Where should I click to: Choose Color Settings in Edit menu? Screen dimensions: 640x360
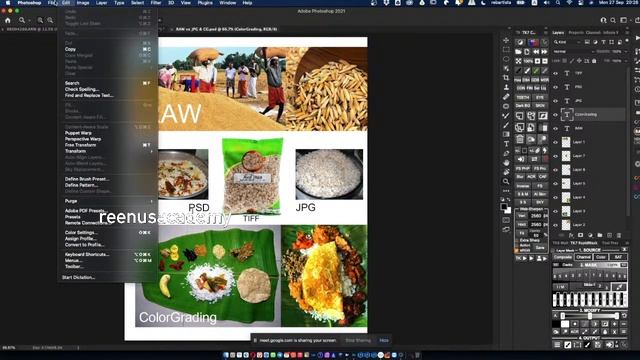pyautogui.click(x=108, y=233)
